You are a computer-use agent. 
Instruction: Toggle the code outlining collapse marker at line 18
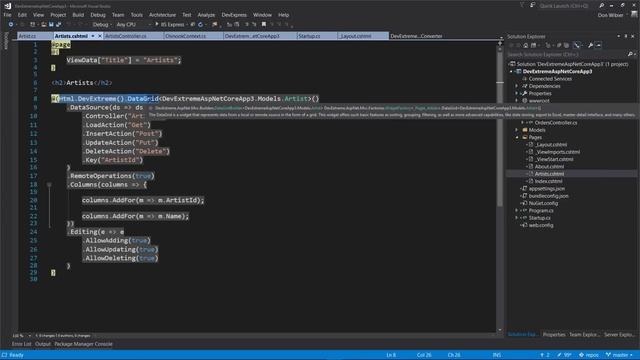(49, 185)
